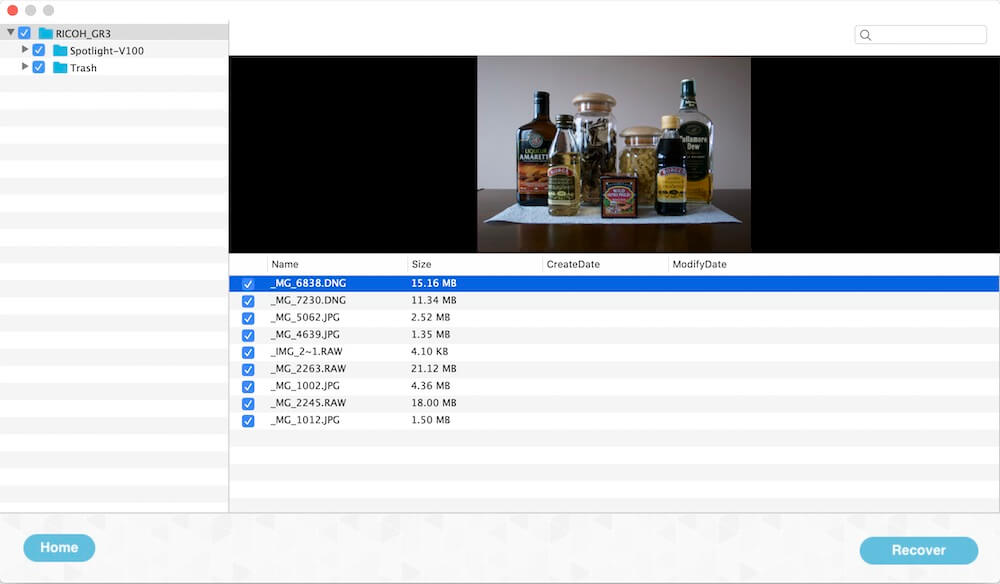Click the 15.16 MB size cell
Image resolution: width=1000 pixels, height=584 pixels.
(x=434, y=283)
